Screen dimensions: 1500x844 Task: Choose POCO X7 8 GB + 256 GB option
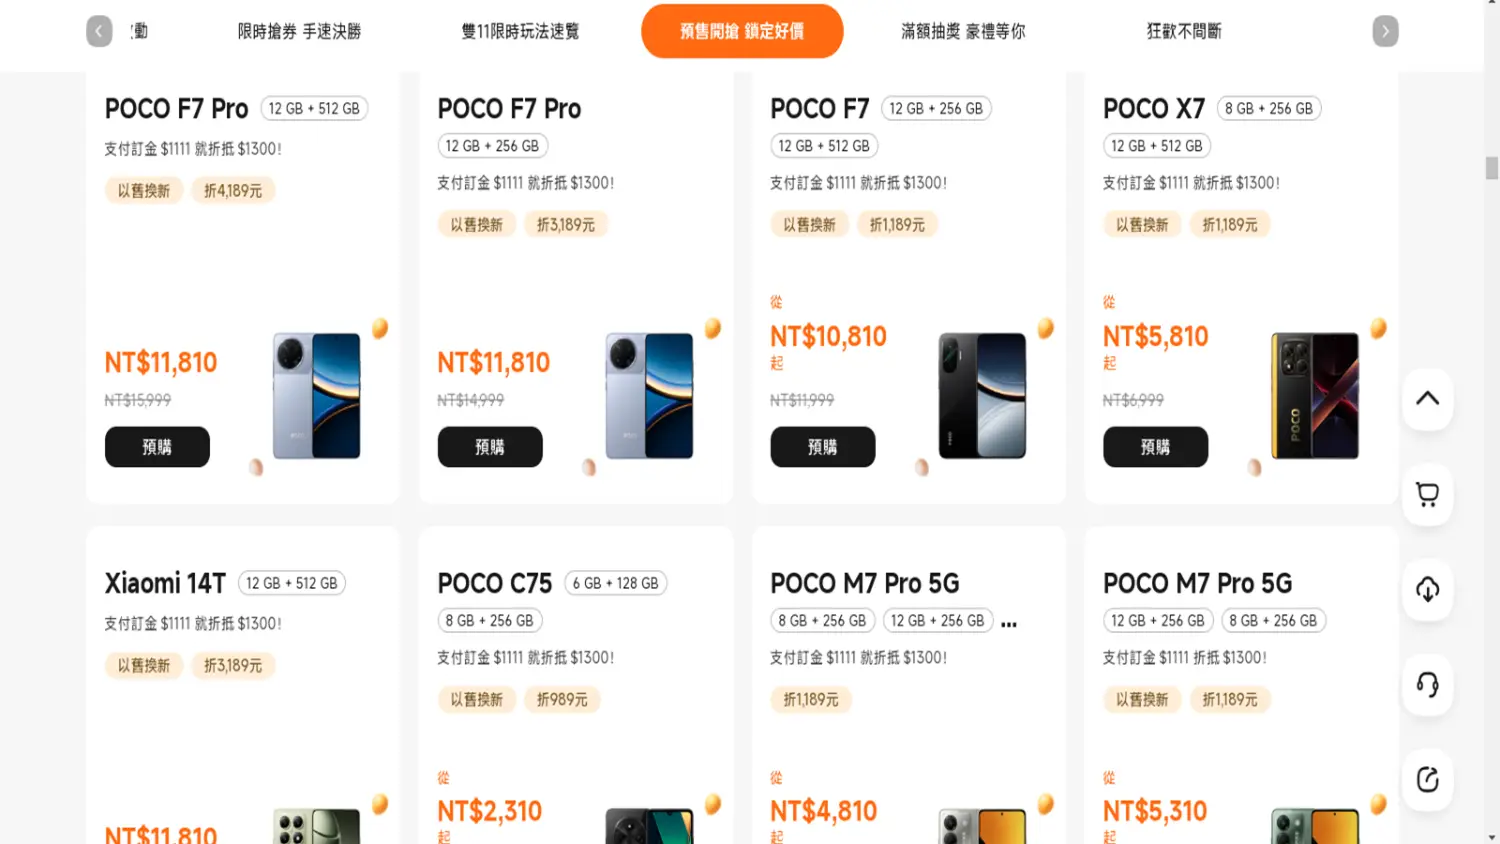(x=1268, y=109)
